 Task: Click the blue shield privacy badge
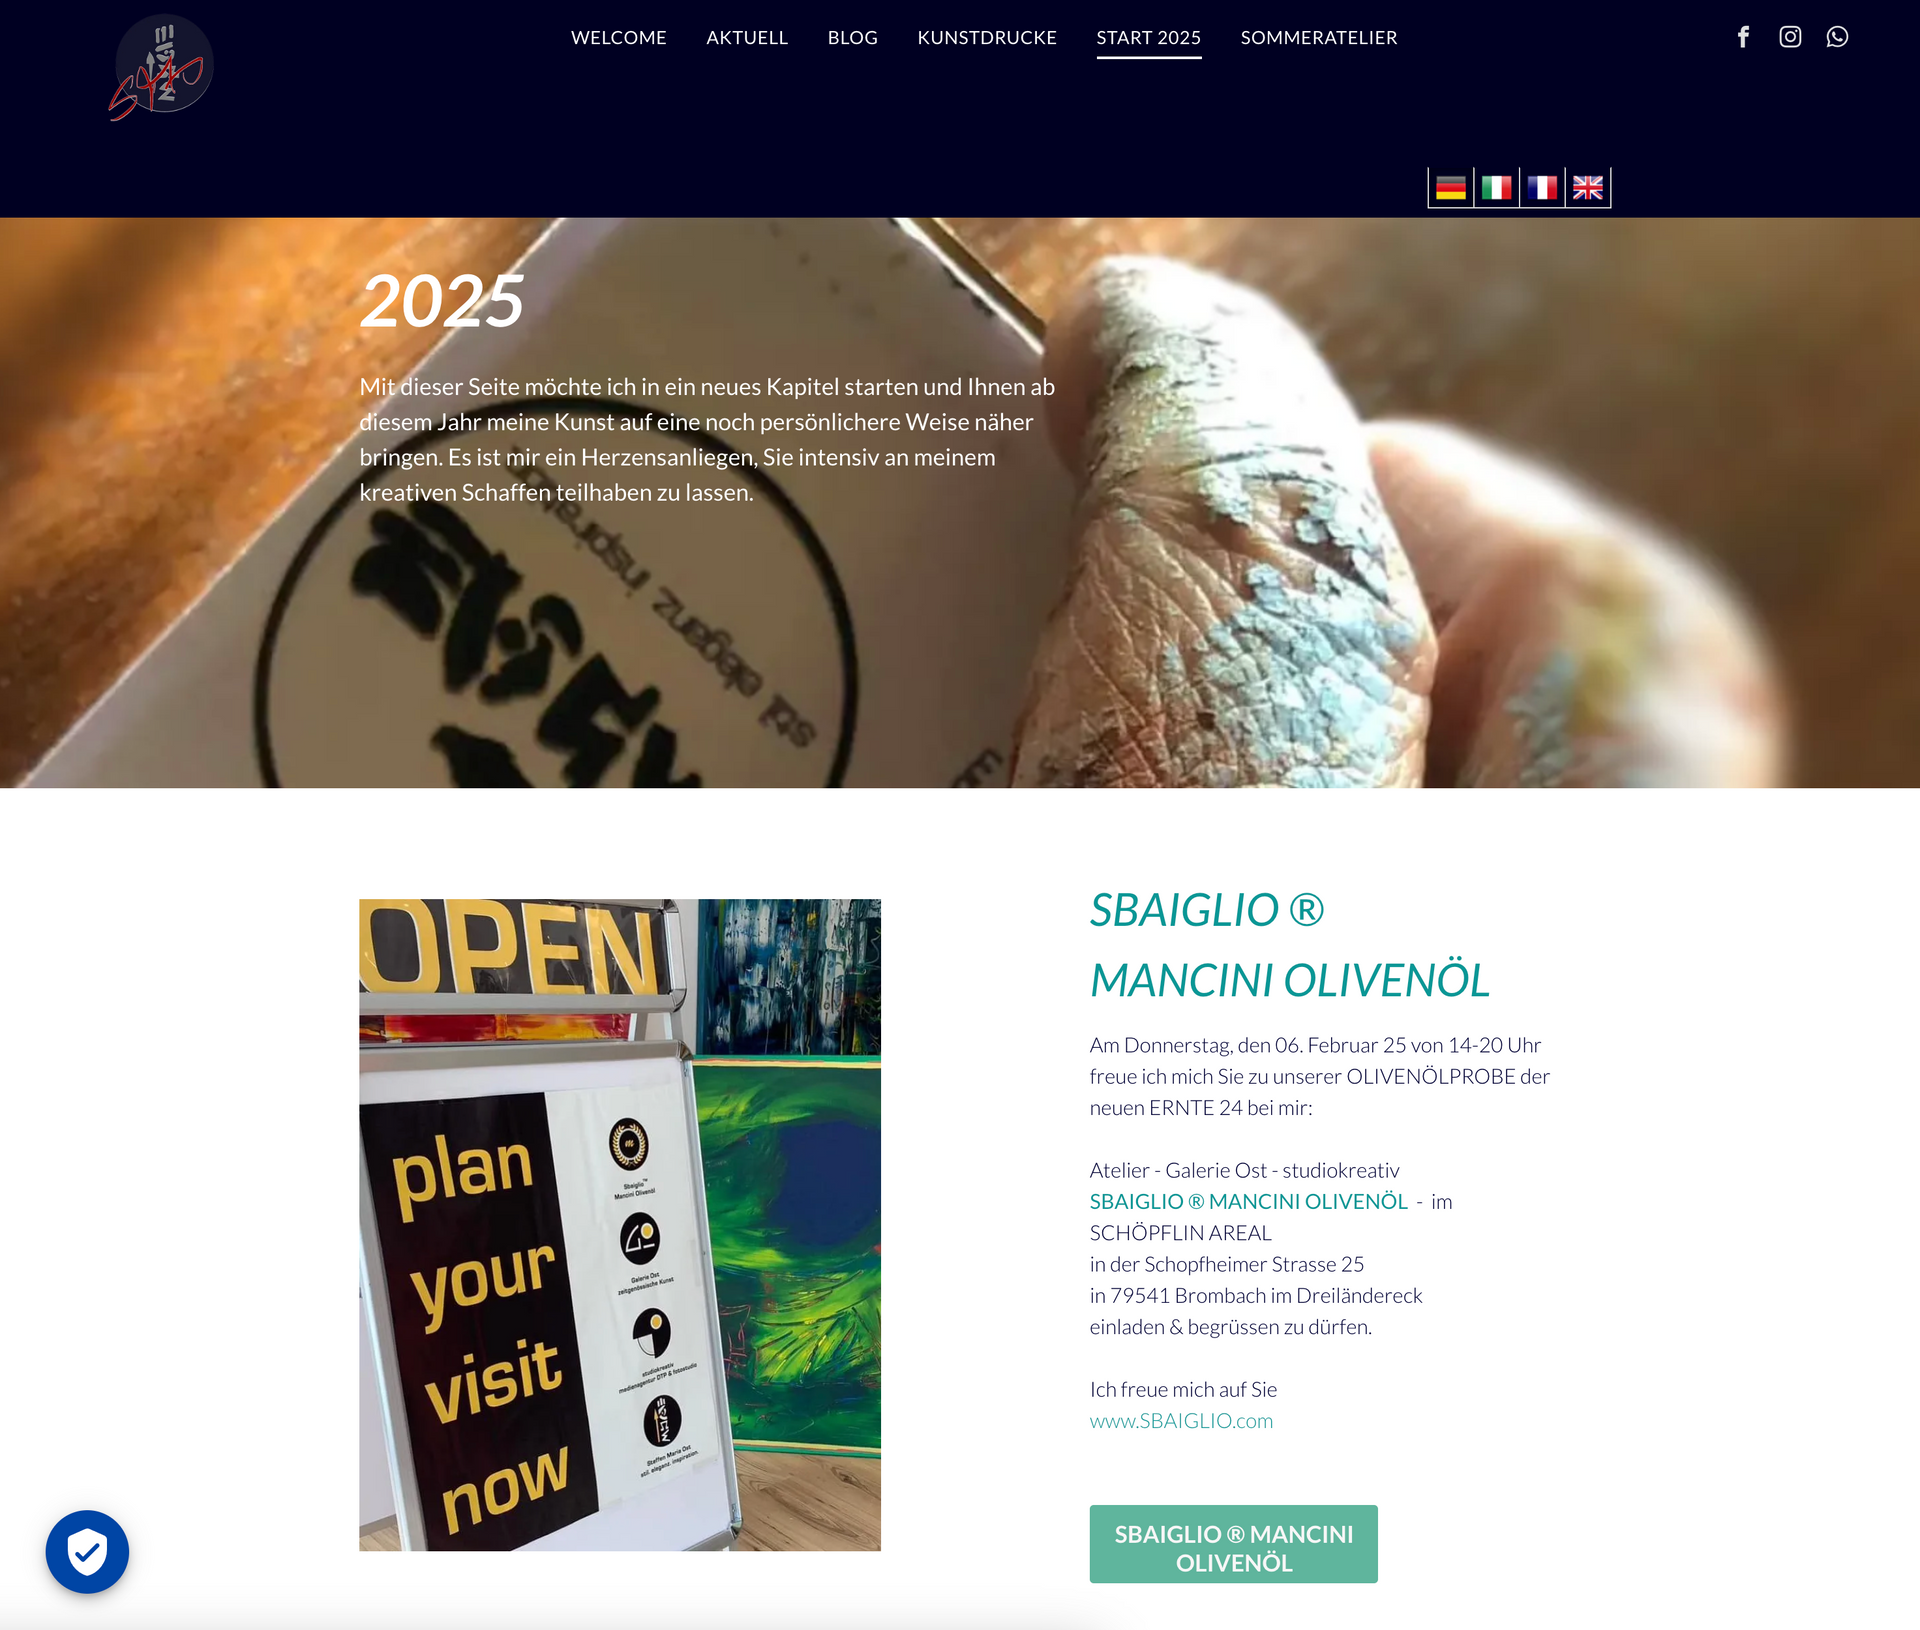87,1551
